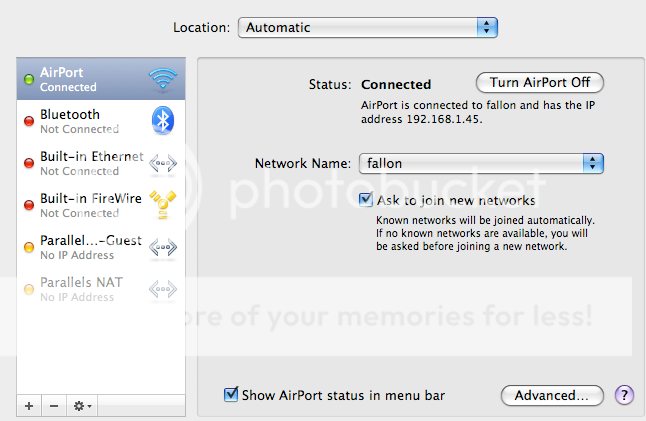Open the gear action menu
Viewport: 646px width, 421px height.
[82, 406]
